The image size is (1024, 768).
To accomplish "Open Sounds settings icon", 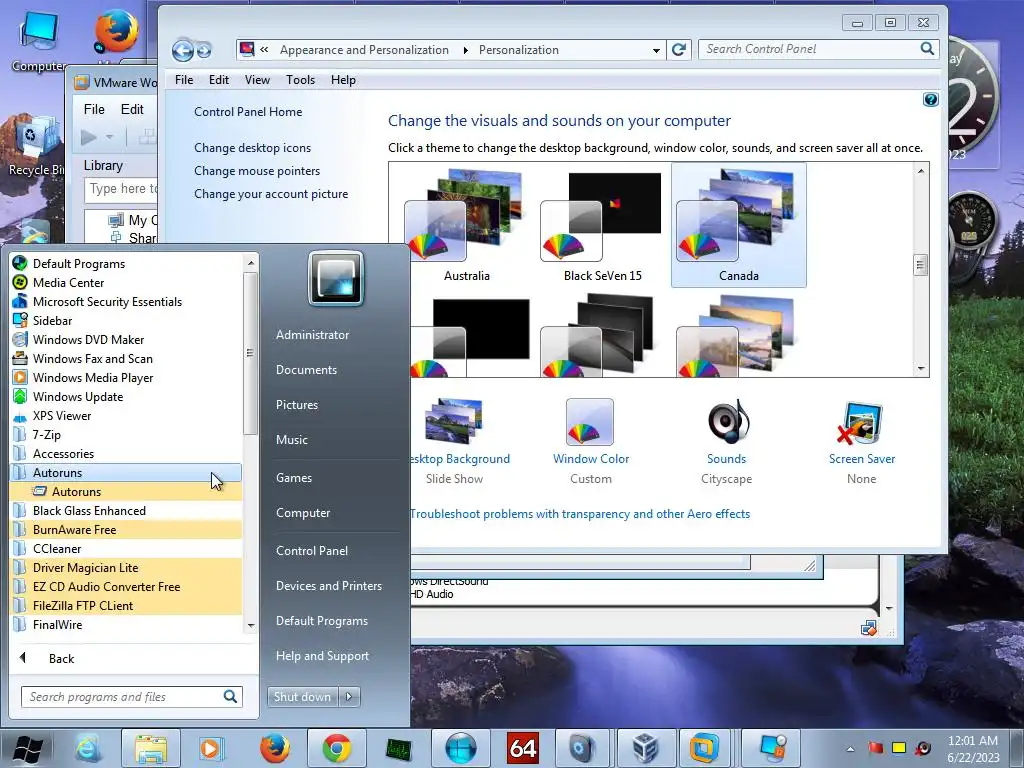I will 726,422.
